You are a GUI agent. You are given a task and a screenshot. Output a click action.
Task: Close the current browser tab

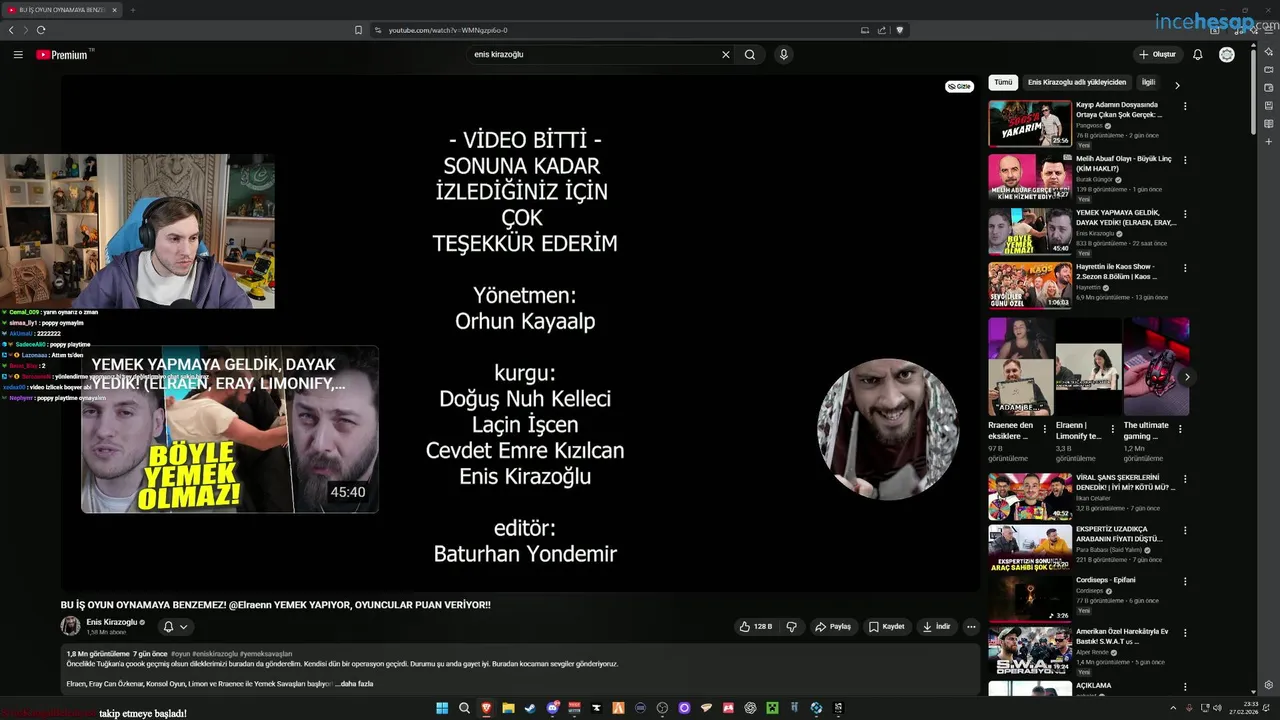point(114,10)
